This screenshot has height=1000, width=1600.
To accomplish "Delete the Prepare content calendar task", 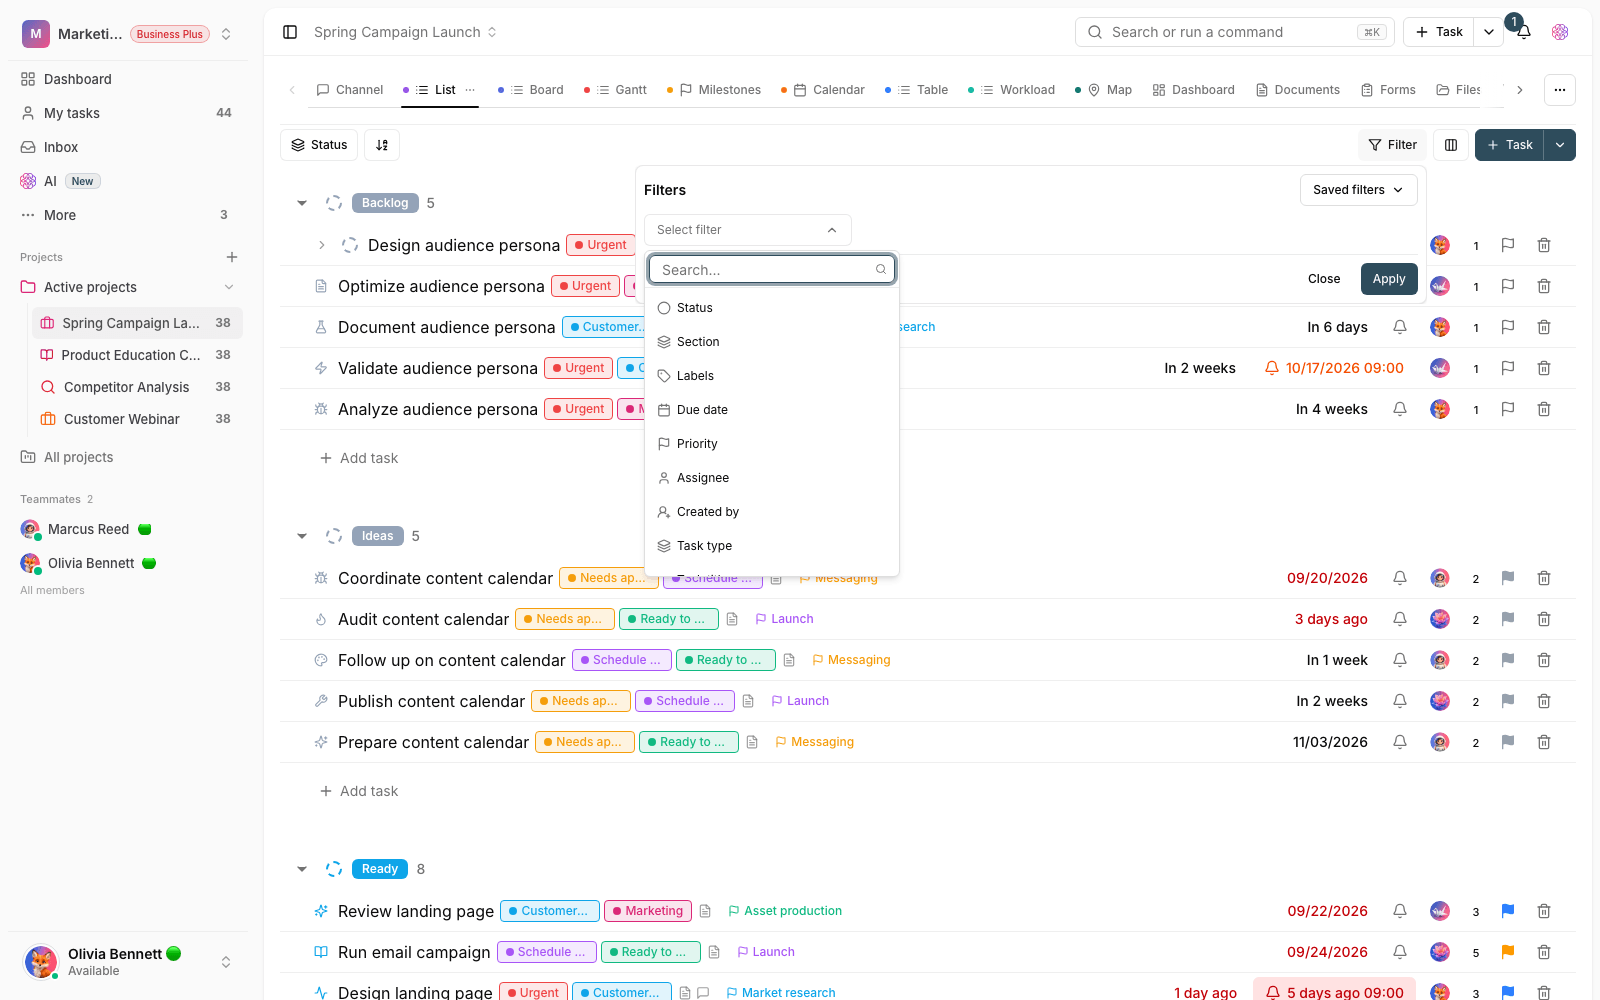I will pos(1544,742).
